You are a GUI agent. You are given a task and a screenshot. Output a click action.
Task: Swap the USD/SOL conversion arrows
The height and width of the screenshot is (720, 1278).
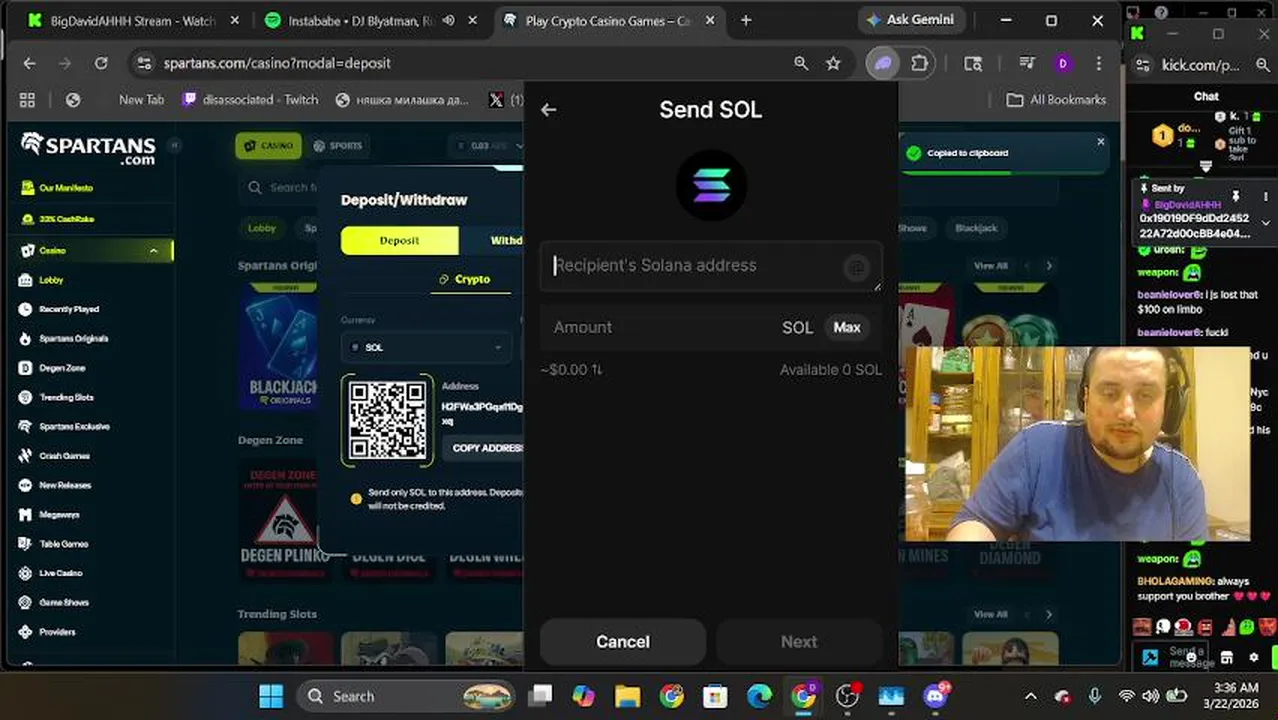[x=597, y=370]
